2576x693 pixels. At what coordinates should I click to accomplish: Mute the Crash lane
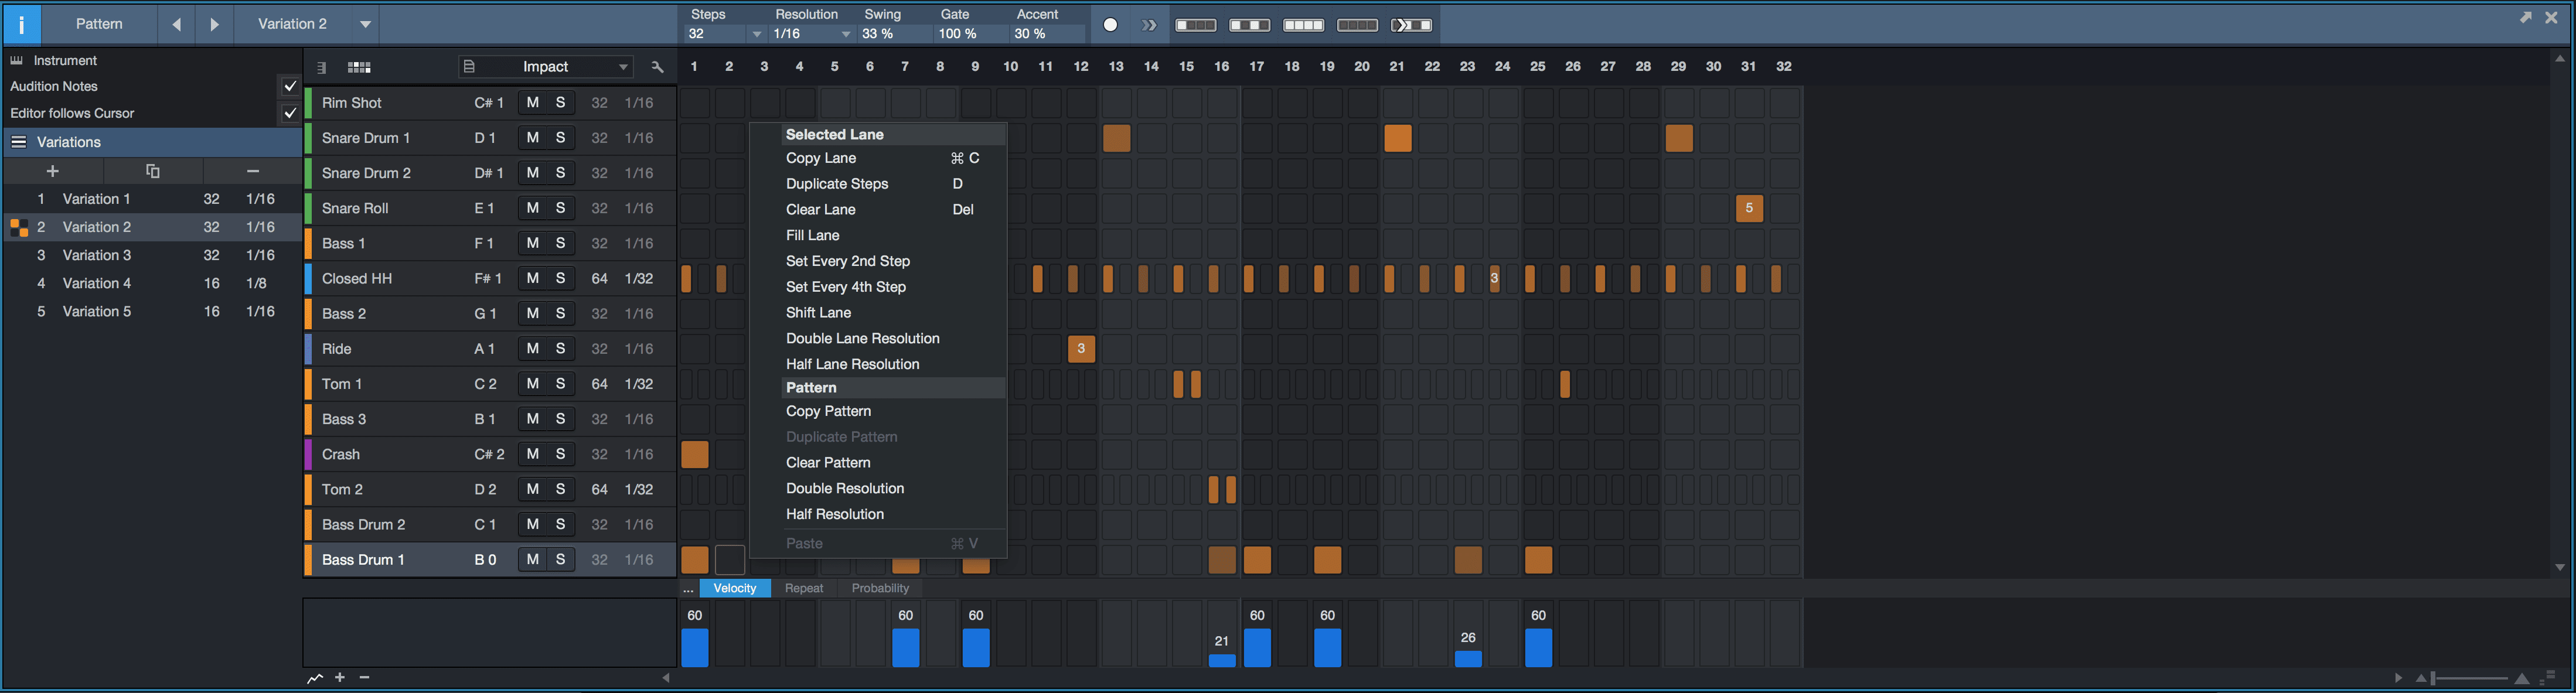(x=533, y=454)
